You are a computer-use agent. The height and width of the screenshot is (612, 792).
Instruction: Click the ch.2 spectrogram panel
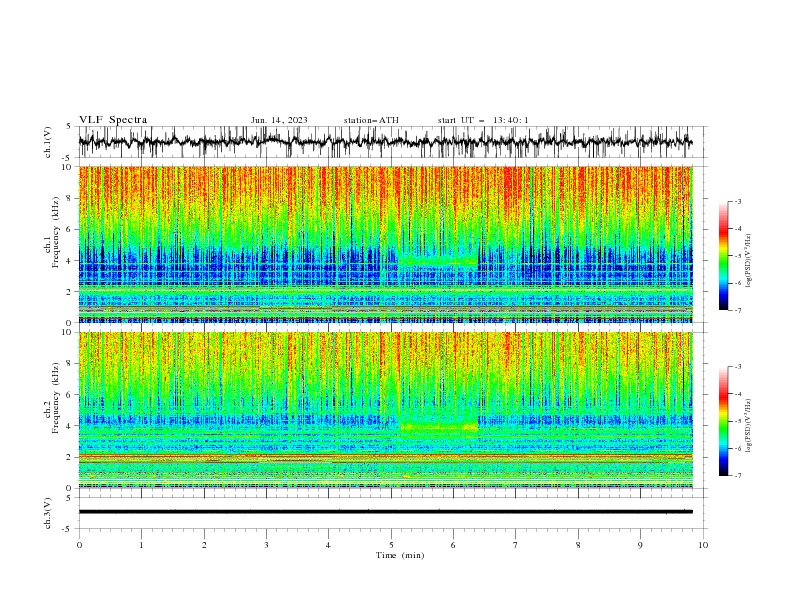click(x=385, y=410)
